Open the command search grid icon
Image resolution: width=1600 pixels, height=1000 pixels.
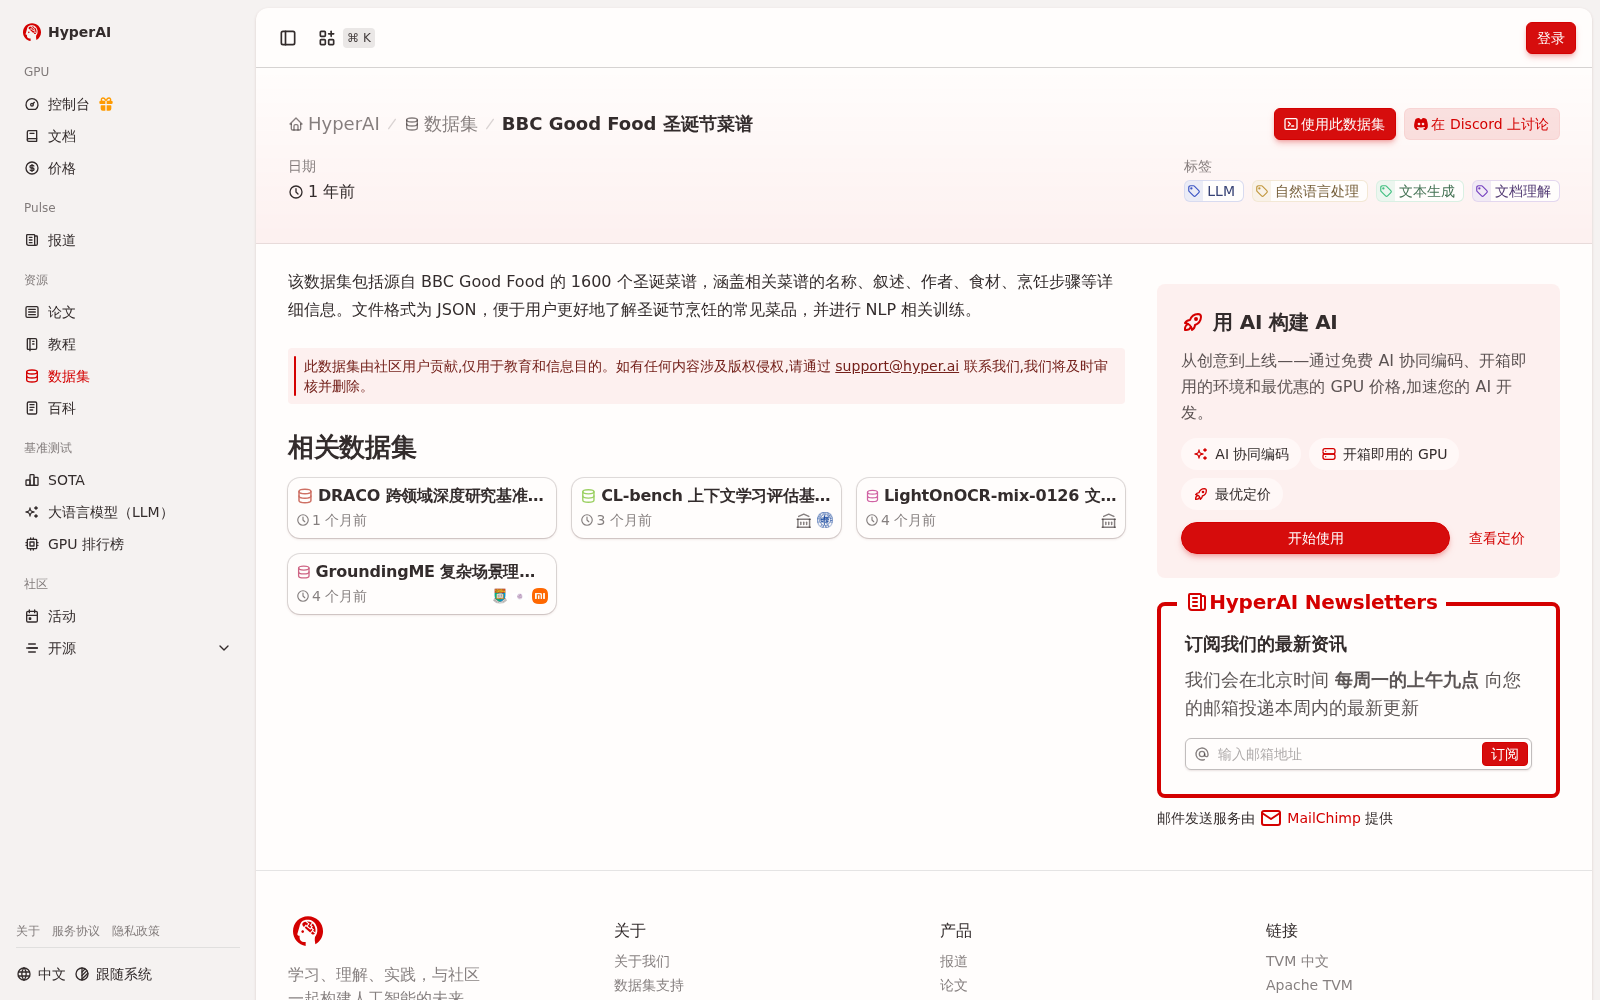(x=327, y=38)
